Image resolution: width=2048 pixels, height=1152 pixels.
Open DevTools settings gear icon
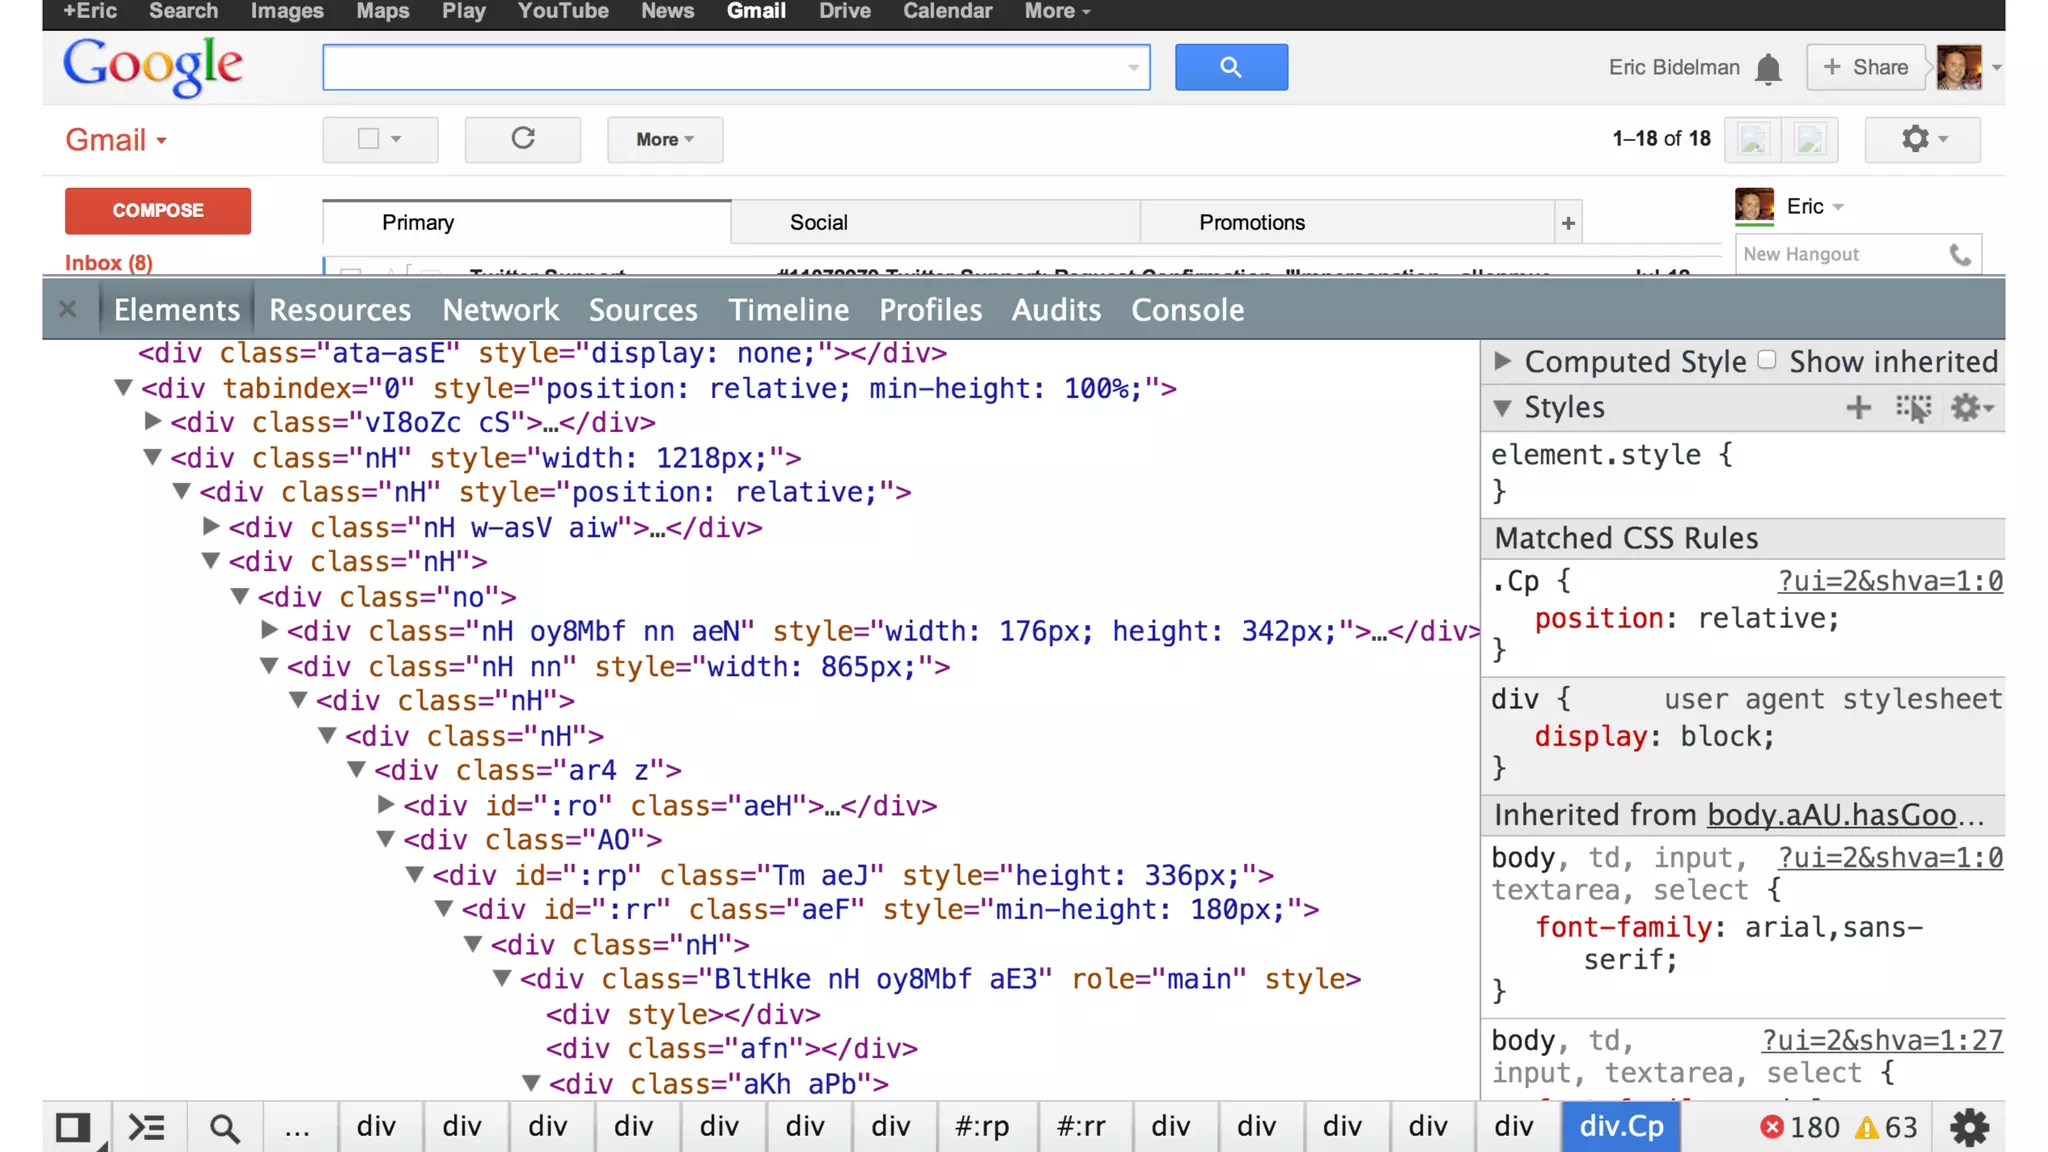click(x=1969, y=1127)
